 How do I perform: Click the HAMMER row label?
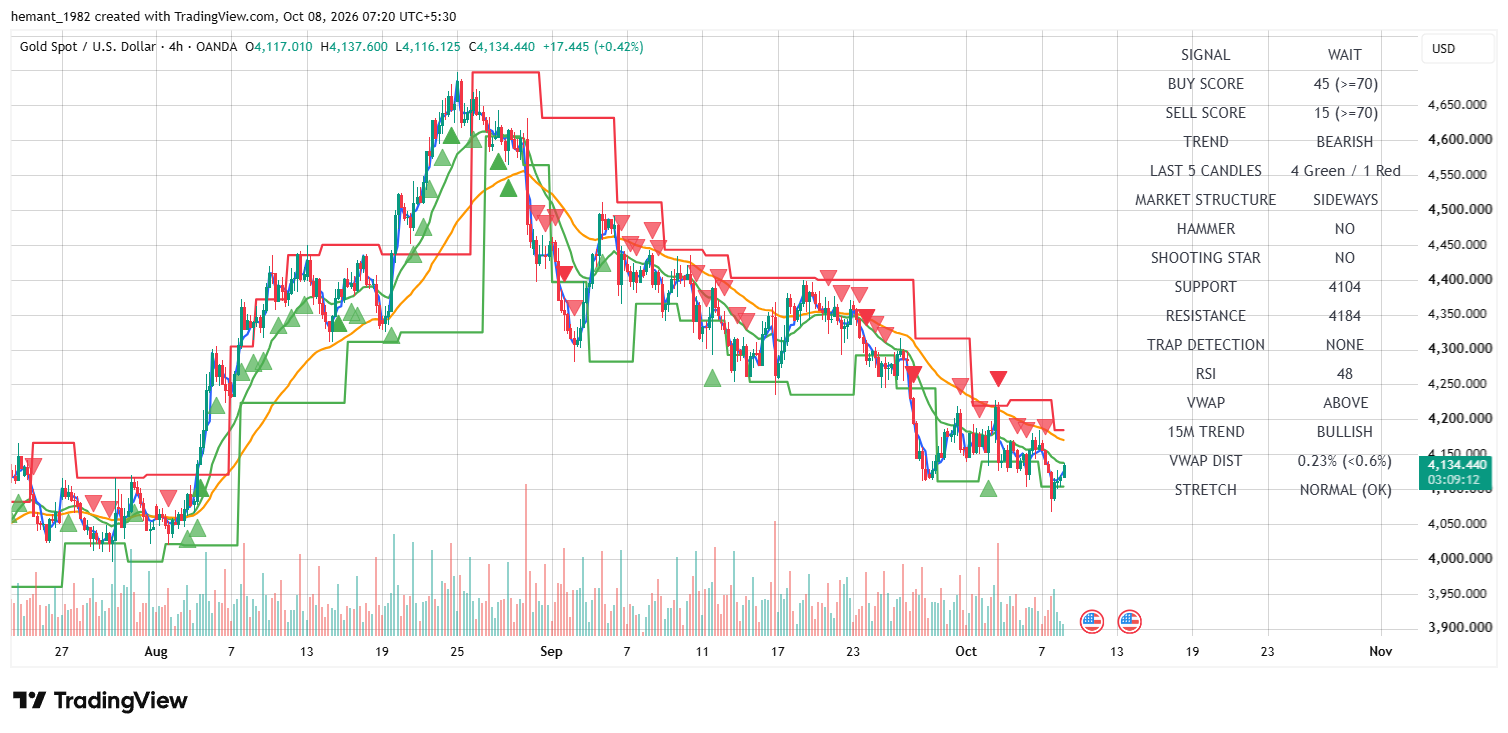(x=1205, y=229)
